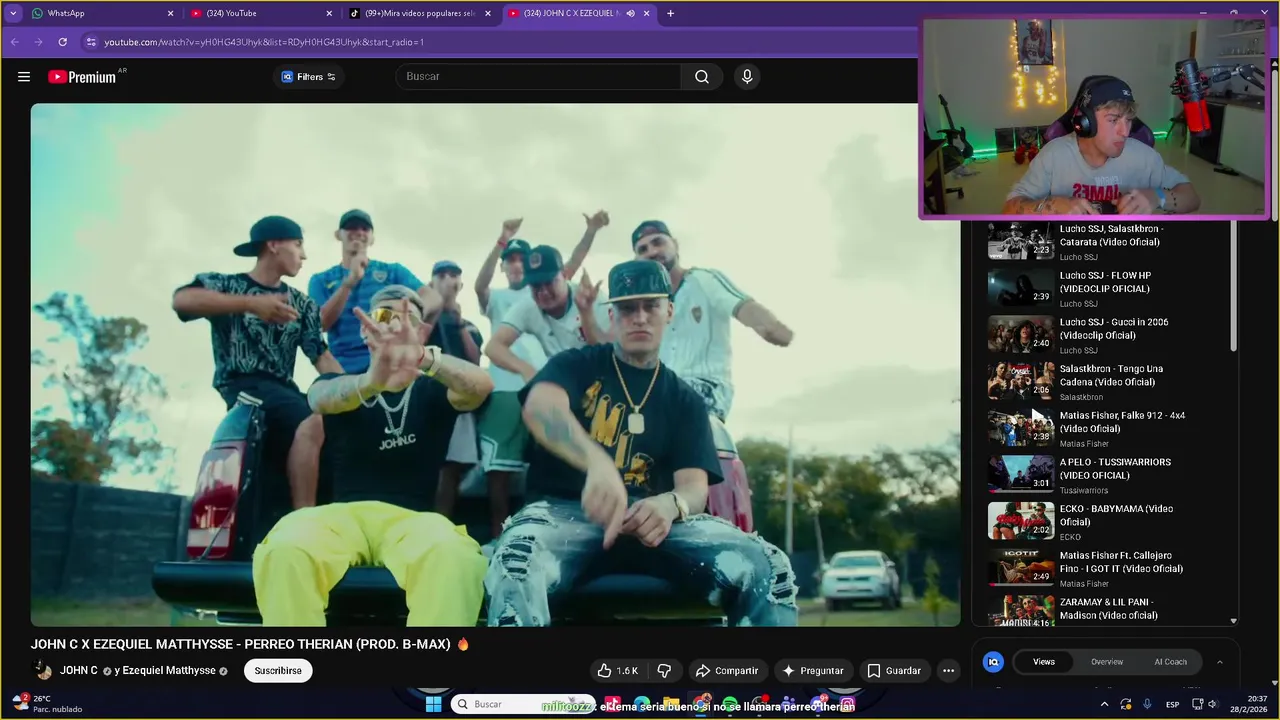Collapse the vidIQ panel chevron
This screenshot has width=1280, height=720.
[x=1219, y=662]
